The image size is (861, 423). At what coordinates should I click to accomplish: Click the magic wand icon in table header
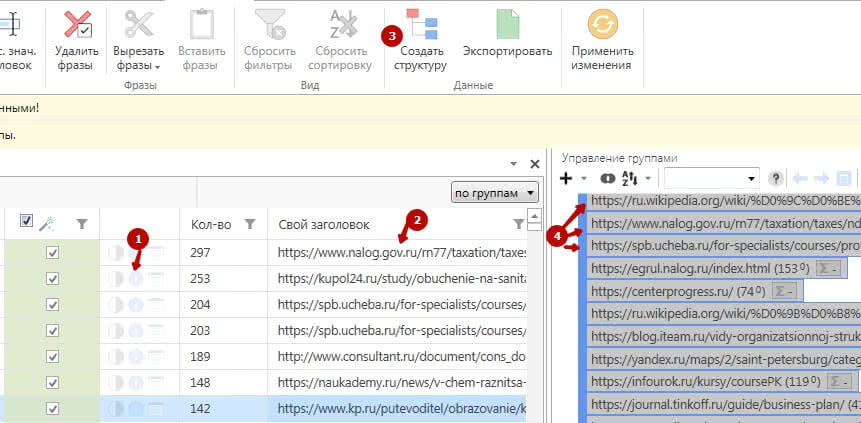point(46,222)
